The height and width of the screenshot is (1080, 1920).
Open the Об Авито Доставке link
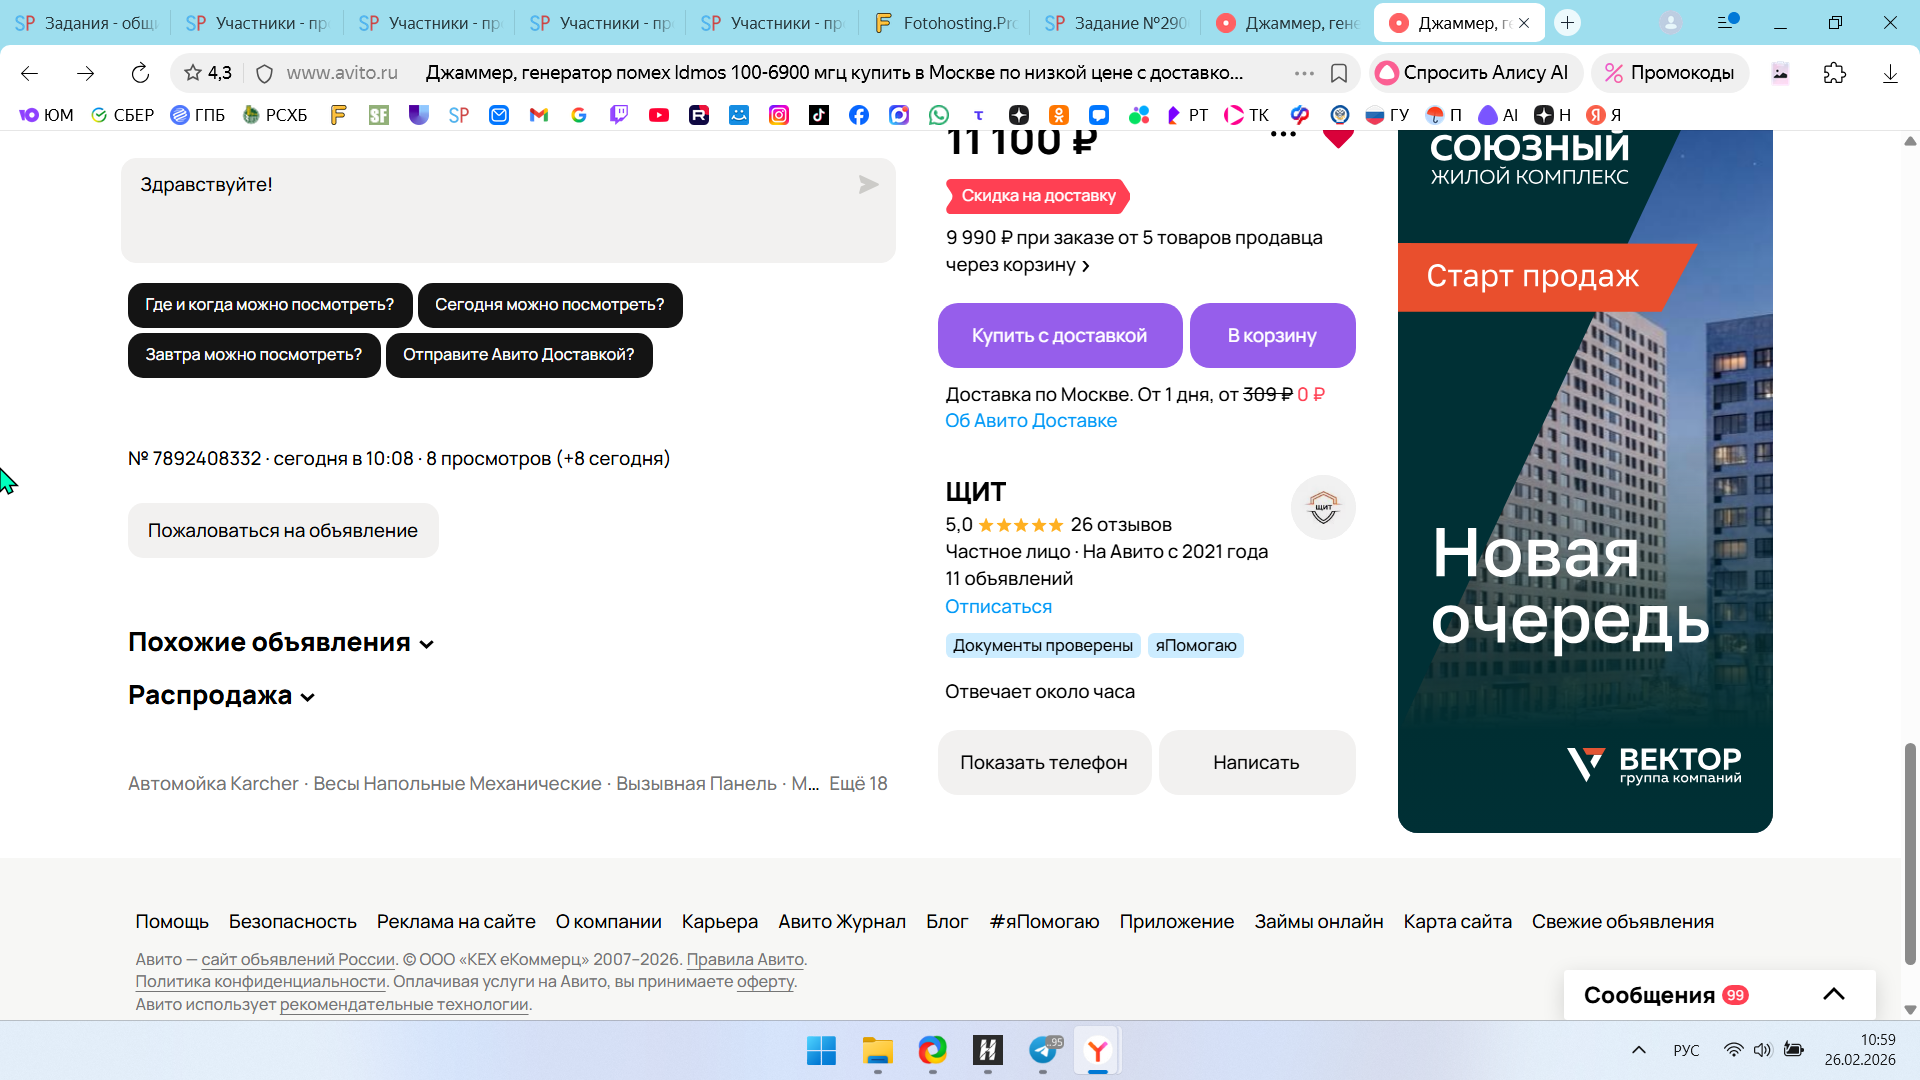tap(1031, 421)
